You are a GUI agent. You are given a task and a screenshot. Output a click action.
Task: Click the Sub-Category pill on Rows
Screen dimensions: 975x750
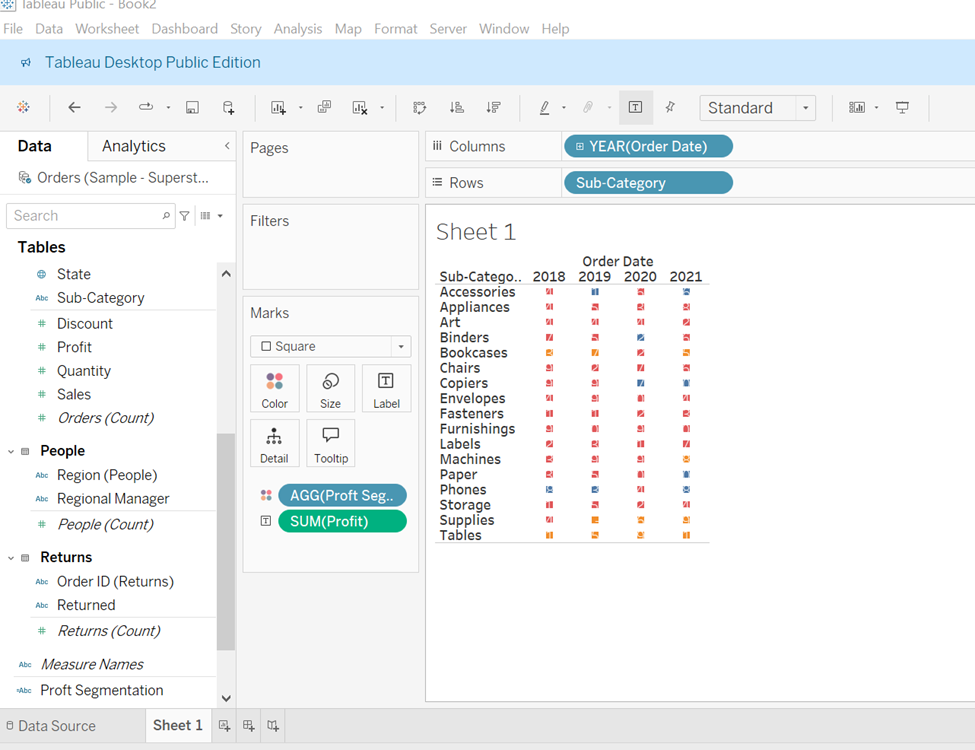(648, 183)
